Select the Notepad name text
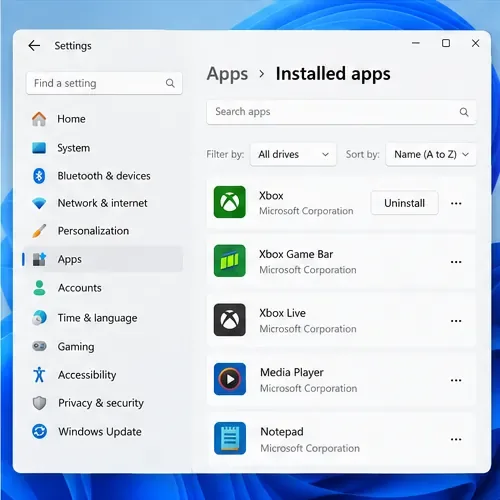 coord(282,432)
